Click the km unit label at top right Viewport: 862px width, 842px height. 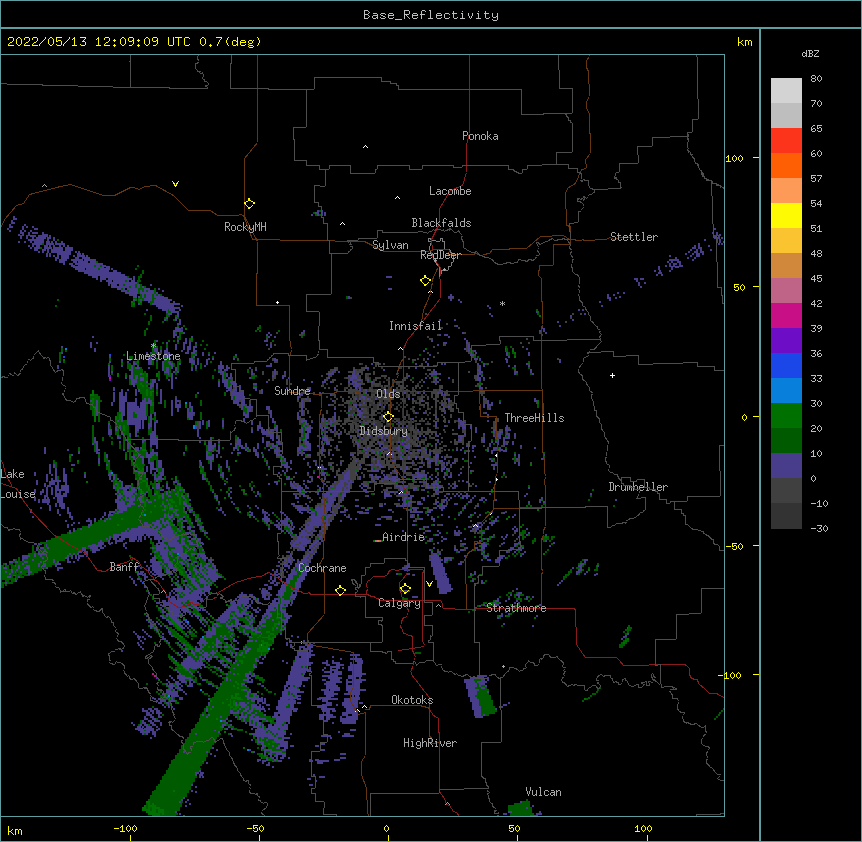[745, 42]
